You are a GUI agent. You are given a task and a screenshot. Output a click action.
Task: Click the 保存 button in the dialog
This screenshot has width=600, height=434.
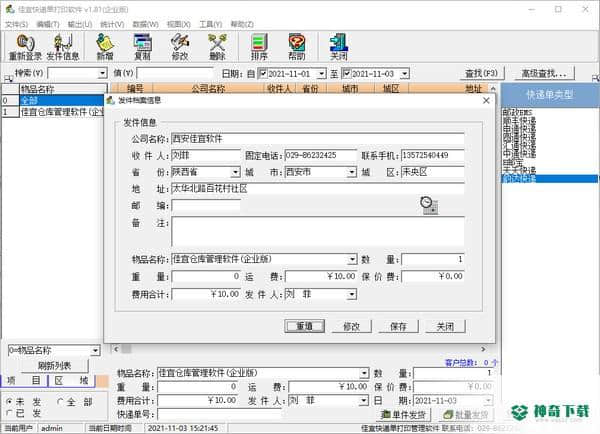398,326
